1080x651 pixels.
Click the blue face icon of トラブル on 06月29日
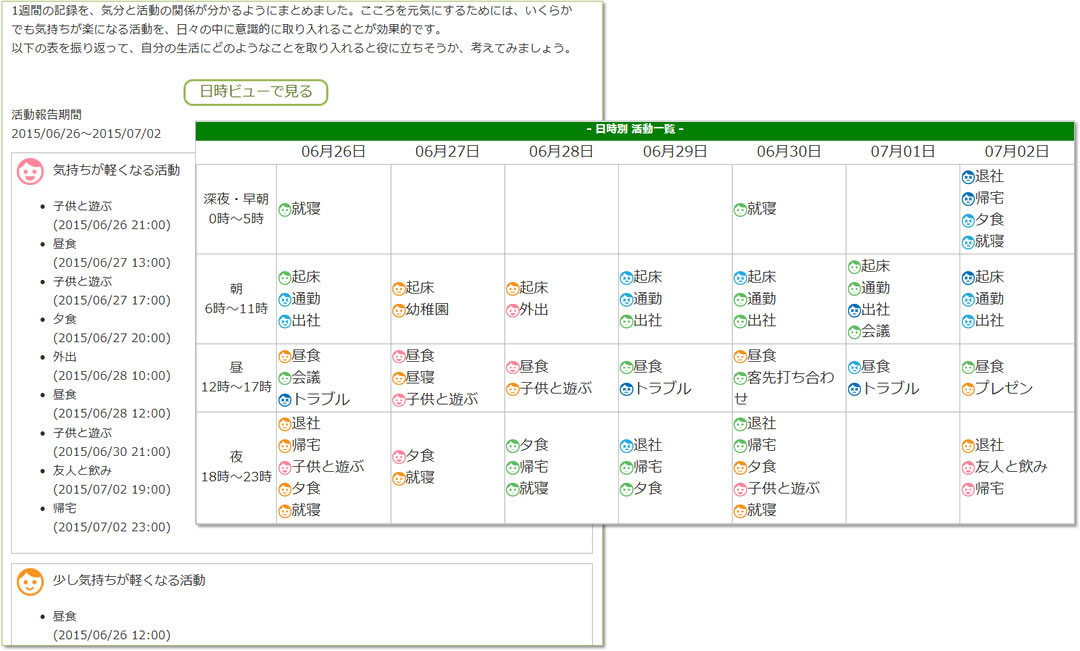[x=626, y=389]
